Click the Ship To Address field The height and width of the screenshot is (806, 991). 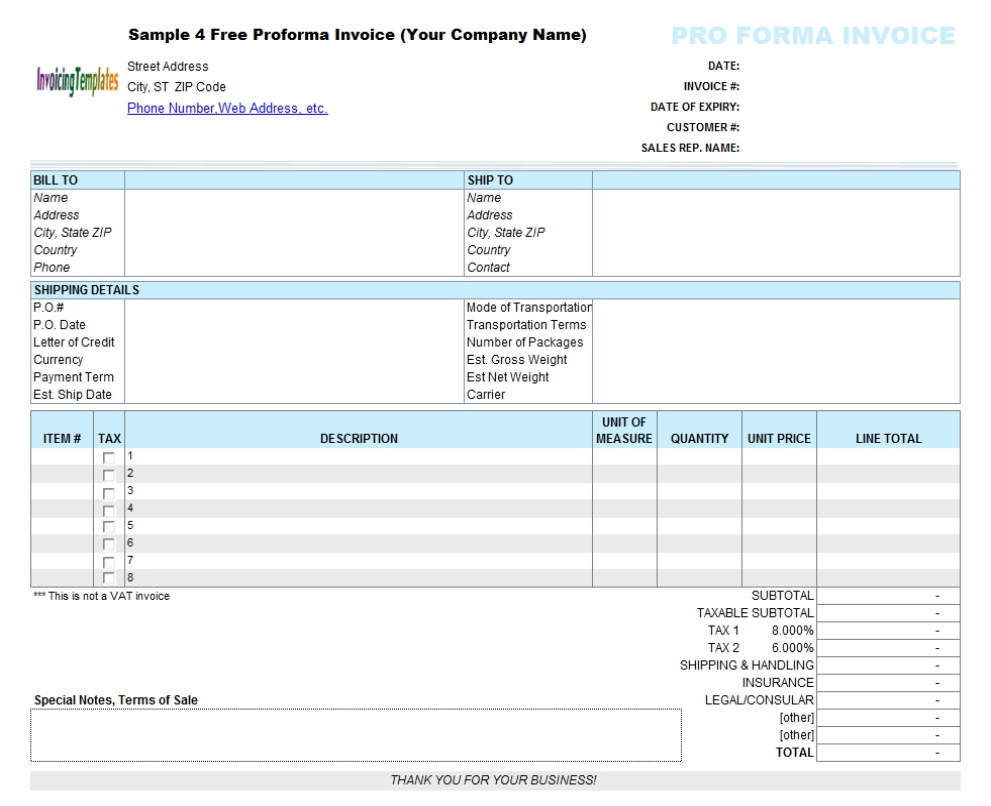click(775, 215)
